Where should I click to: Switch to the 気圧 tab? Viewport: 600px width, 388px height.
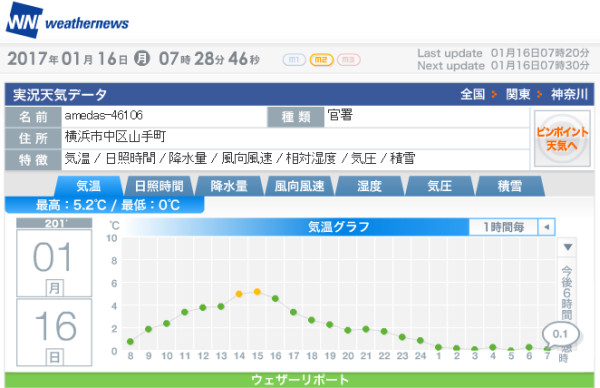click(440, 186)
